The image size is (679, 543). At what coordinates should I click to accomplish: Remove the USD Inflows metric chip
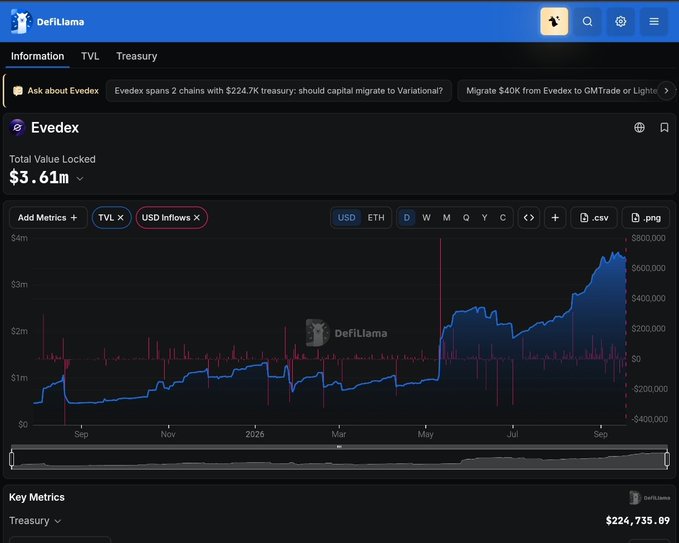click(197, 217)
